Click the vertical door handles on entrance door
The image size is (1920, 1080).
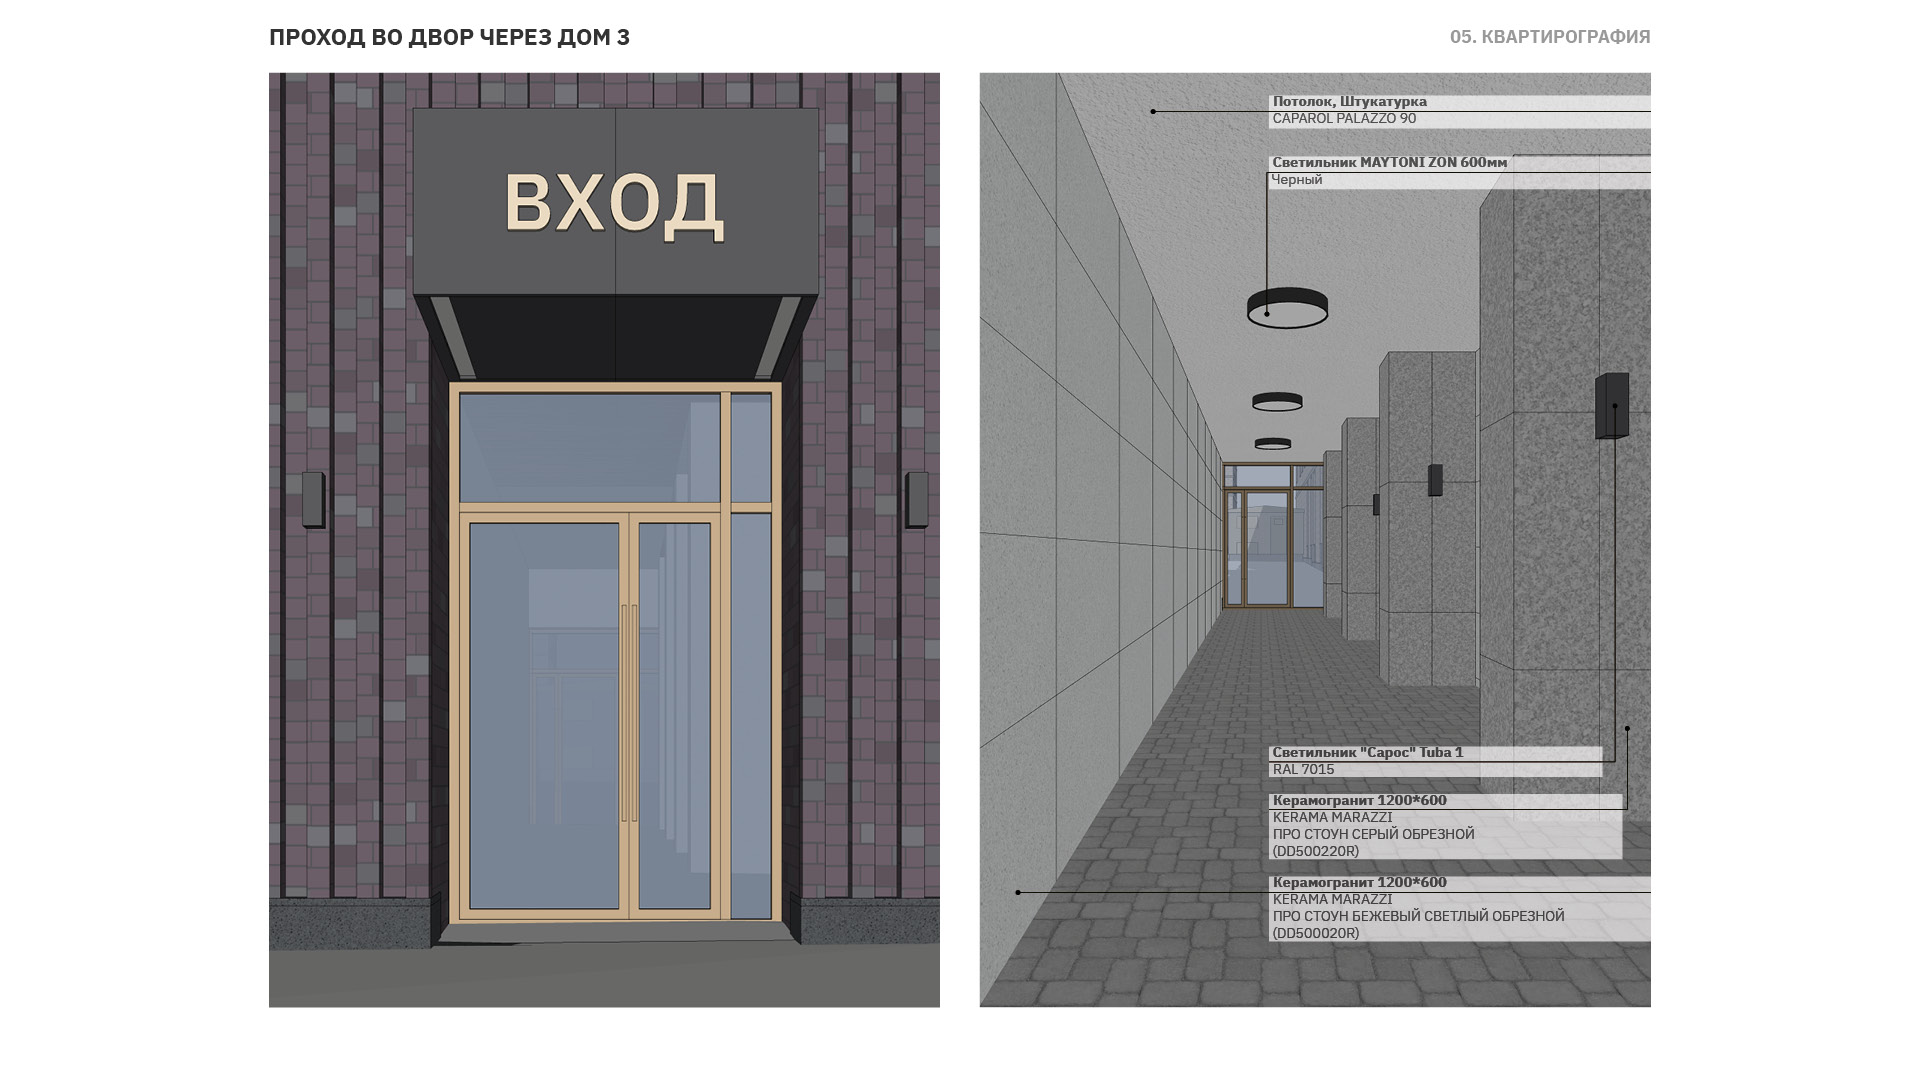(x=629, y=712)
